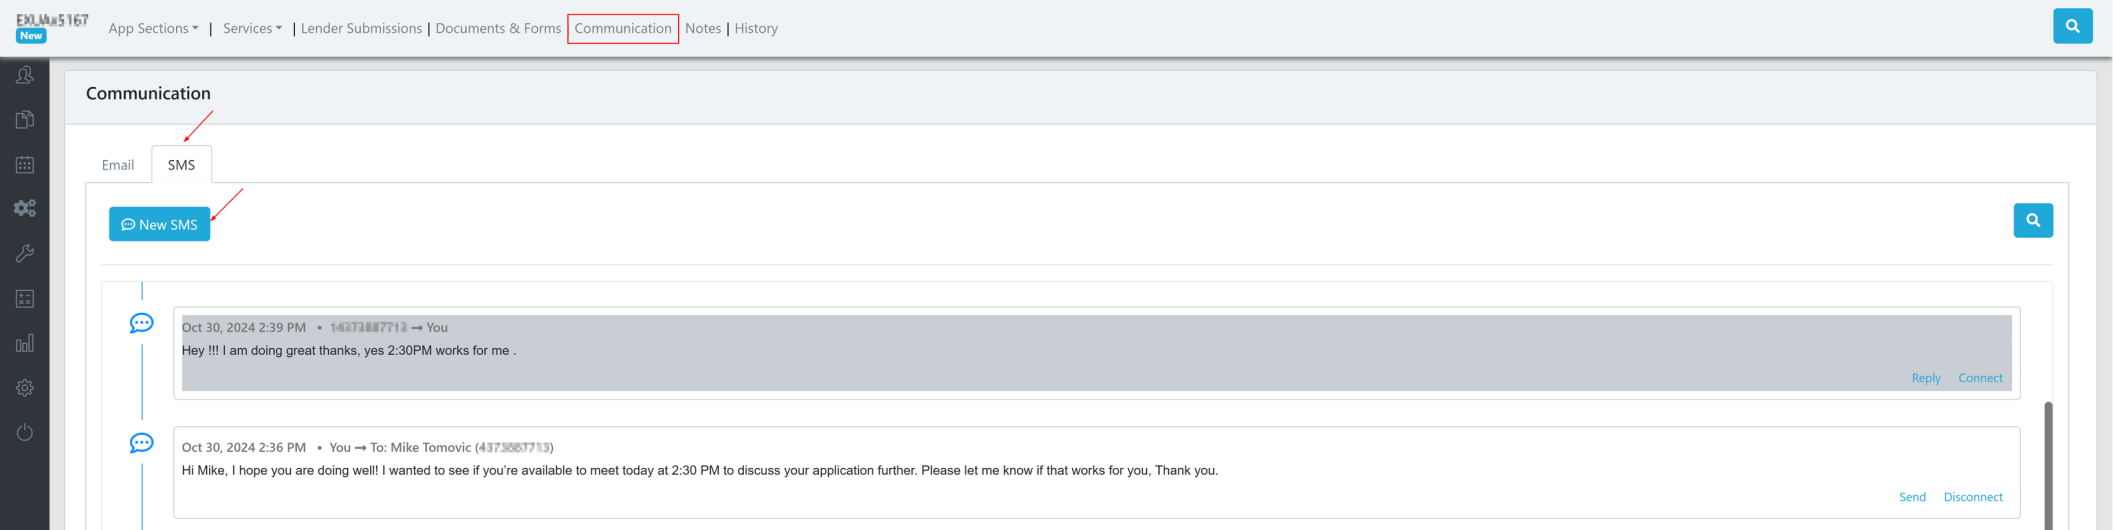
Task: Open the bar chart reports icon
Action: pos(25,343)
